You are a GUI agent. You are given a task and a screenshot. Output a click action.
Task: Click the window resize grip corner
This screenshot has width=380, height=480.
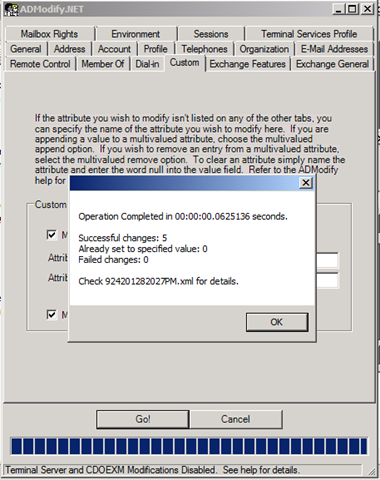pos(371,471)
